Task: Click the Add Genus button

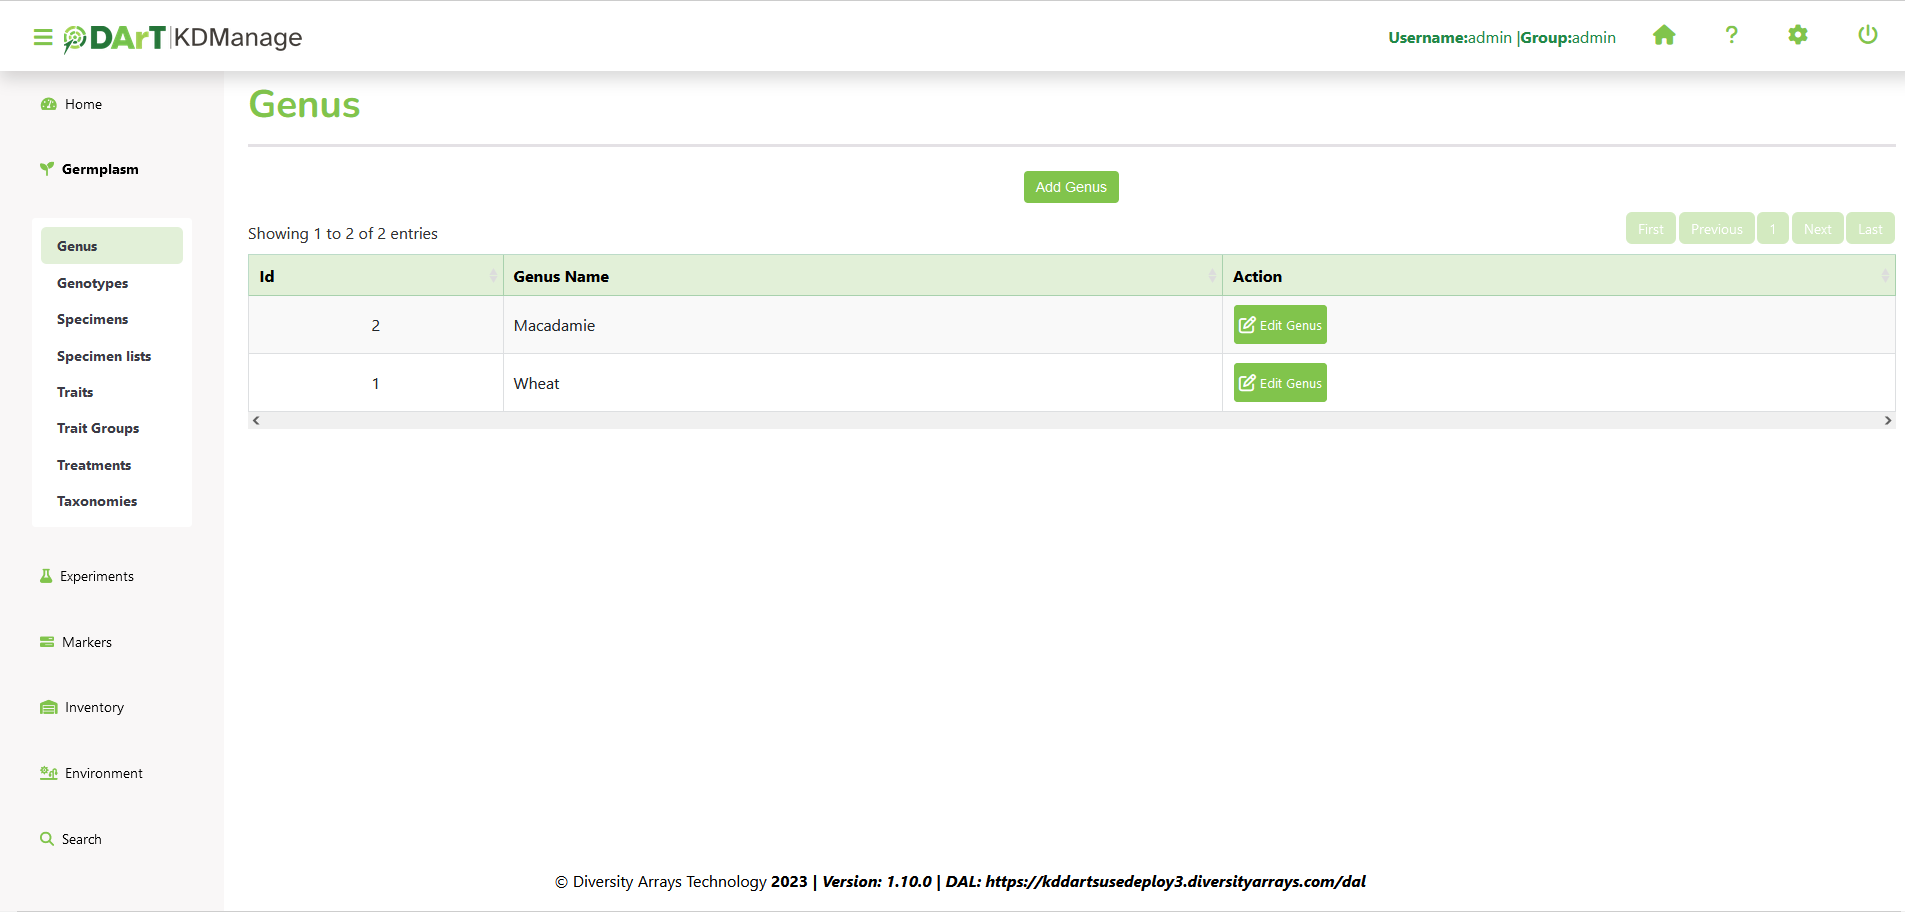Action: point(1071,187)
